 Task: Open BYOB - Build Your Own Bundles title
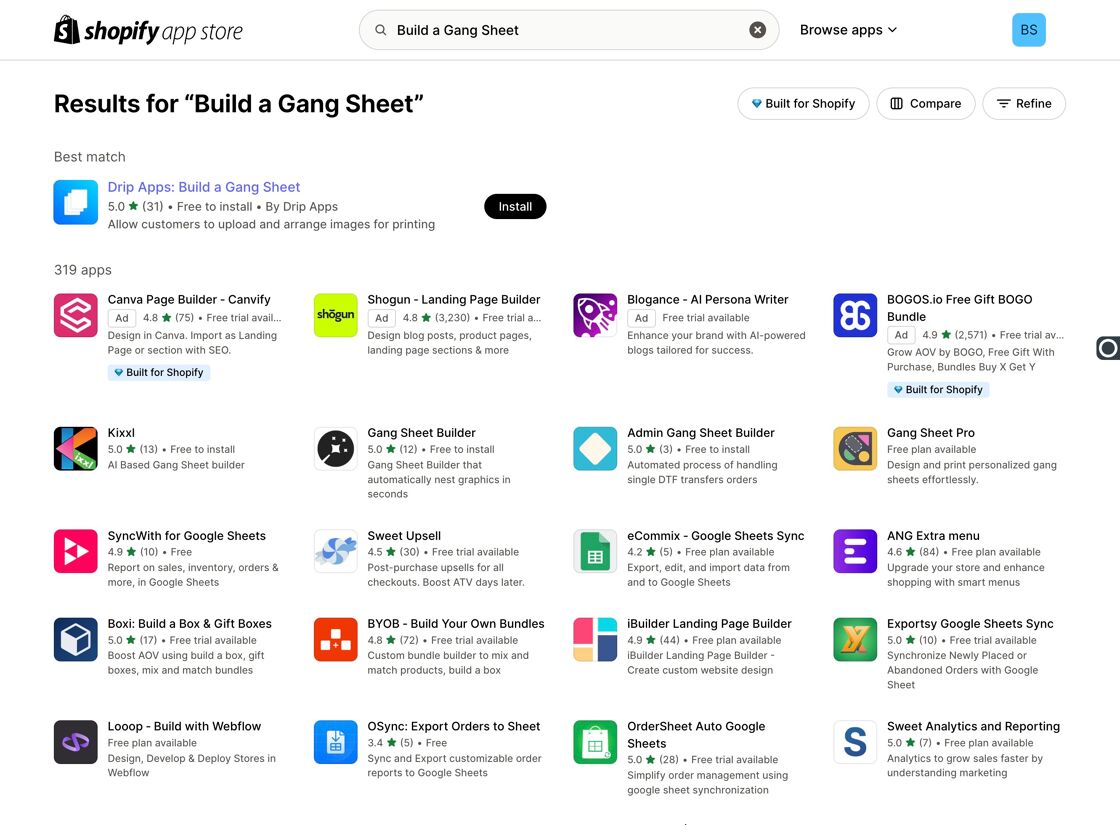pos(456,624)
